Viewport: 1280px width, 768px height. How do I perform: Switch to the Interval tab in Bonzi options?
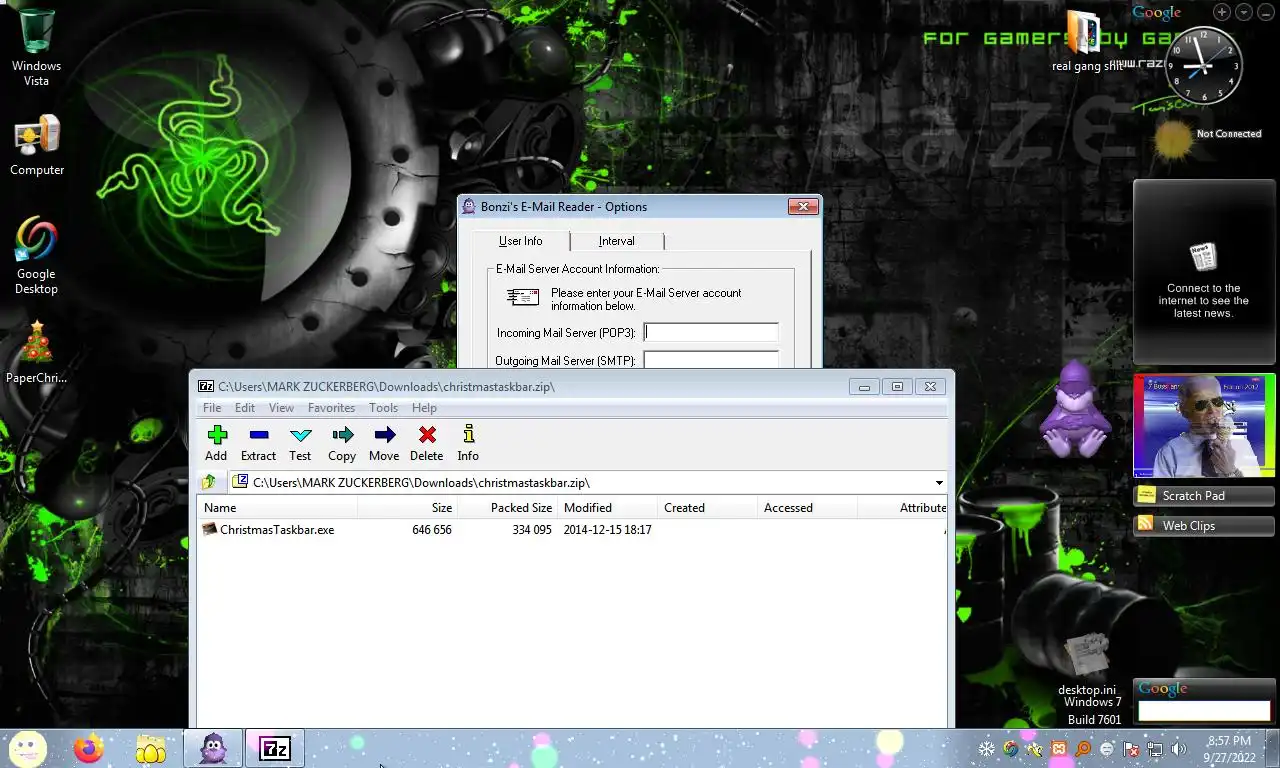coord(616,241)
